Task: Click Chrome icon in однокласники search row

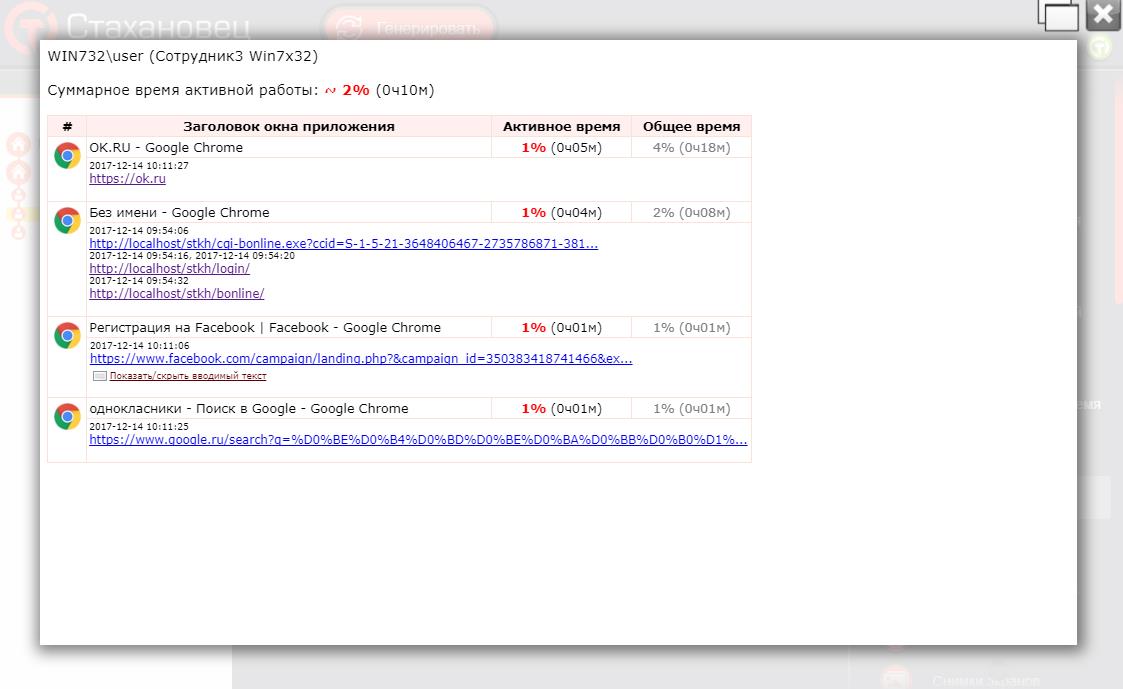Action: click(67, 416)
